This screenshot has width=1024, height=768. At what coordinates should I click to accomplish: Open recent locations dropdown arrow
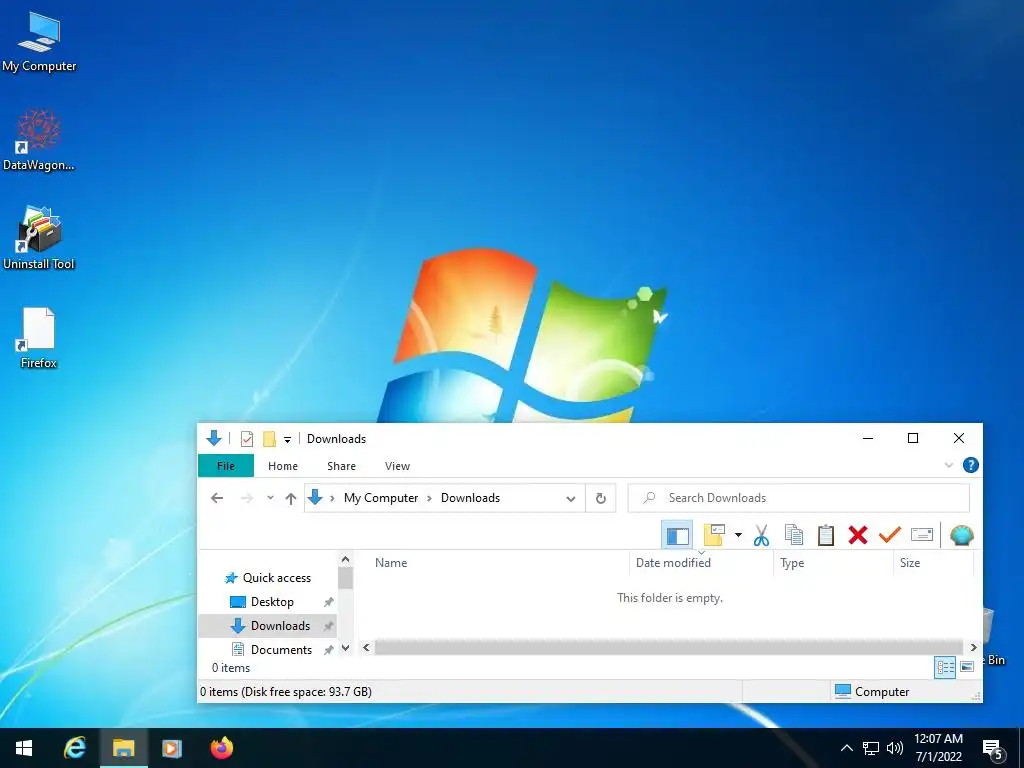pyautogui.click(x=270, y=498)
